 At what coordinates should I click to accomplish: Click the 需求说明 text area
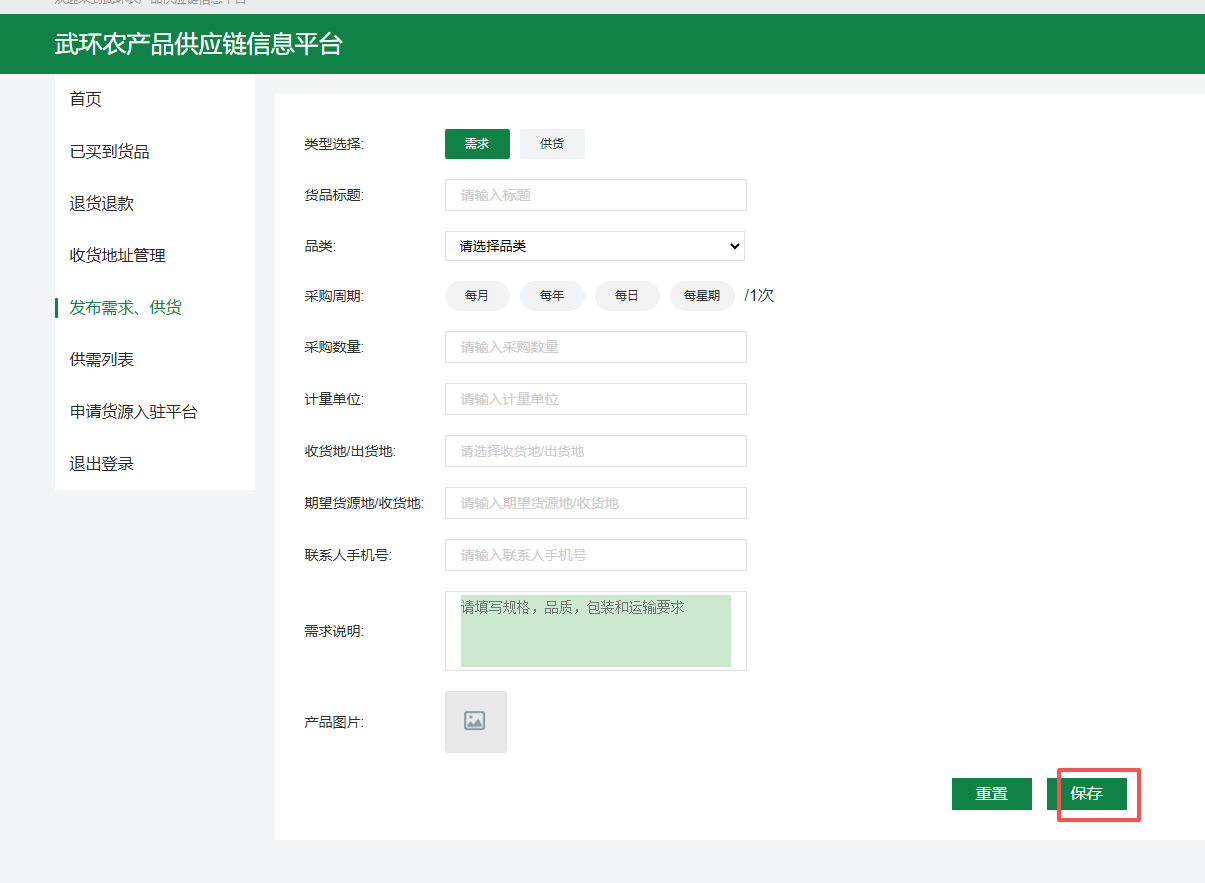(595, 631)
